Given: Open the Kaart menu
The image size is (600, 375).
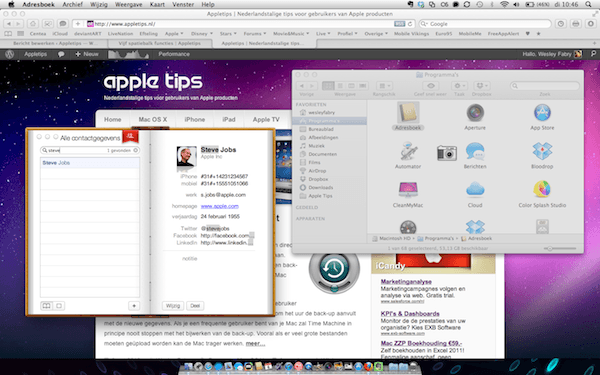Looking at the screenshot, I should click(x=157, y=5).
